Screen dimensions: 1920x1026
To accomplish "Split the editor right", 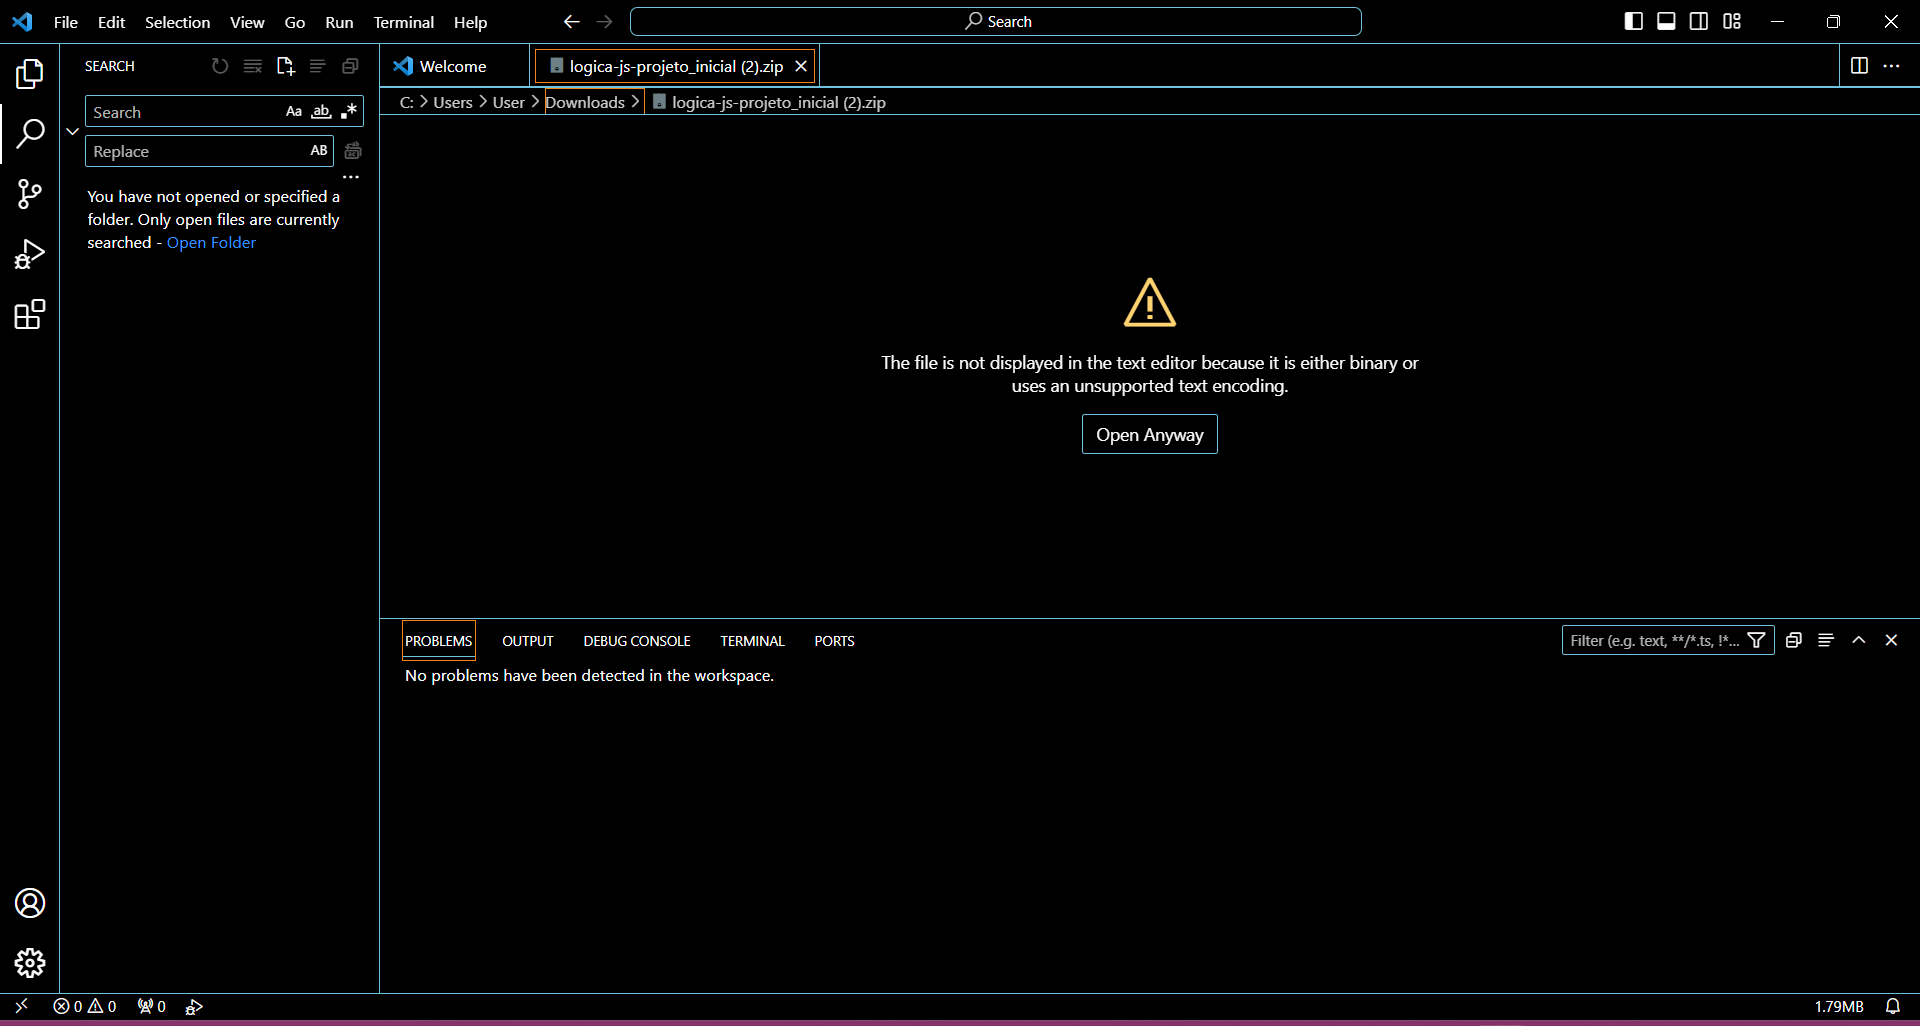I will [1859, 66].
